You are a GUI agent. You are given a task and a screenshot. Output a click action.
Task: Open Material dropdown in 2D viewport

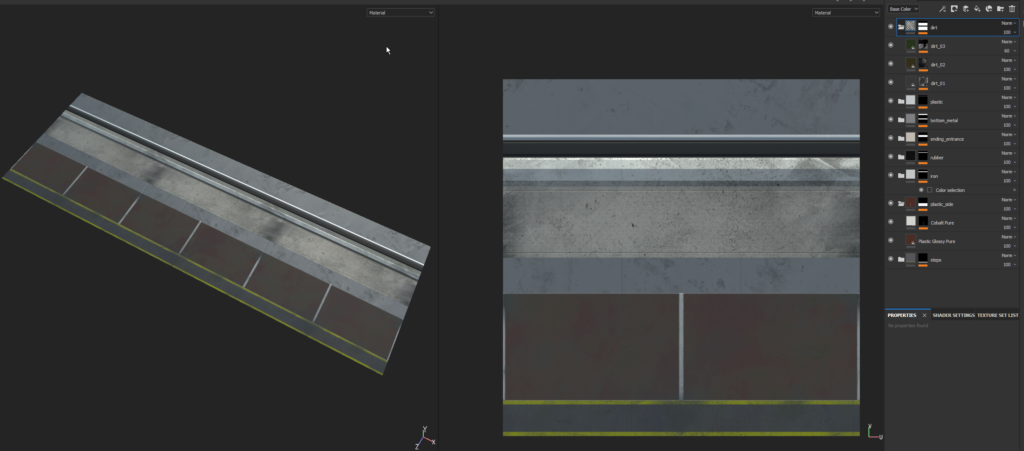click(x=846, y=12)
